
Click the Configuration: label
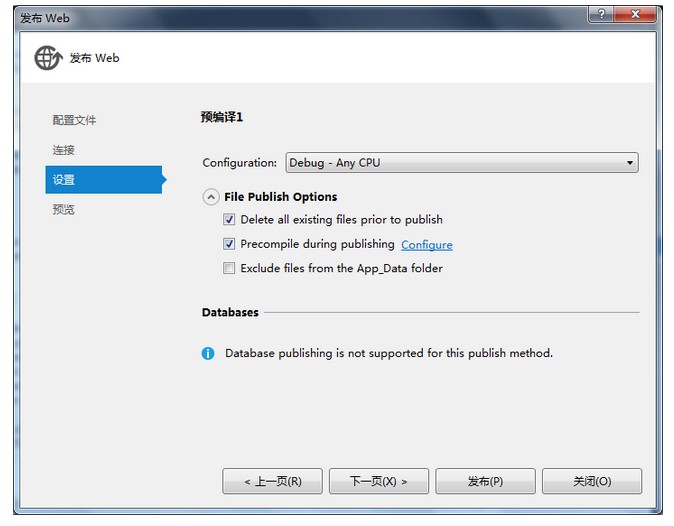(240, 163)
